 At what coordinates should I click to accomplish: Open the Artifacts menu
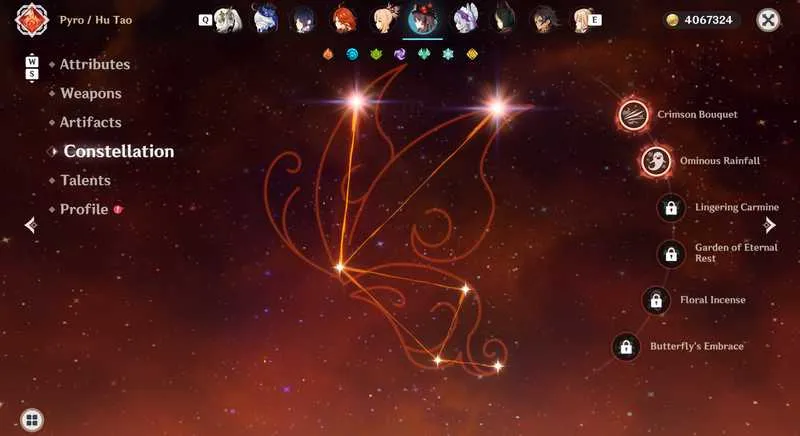click(x=90, y=122)
